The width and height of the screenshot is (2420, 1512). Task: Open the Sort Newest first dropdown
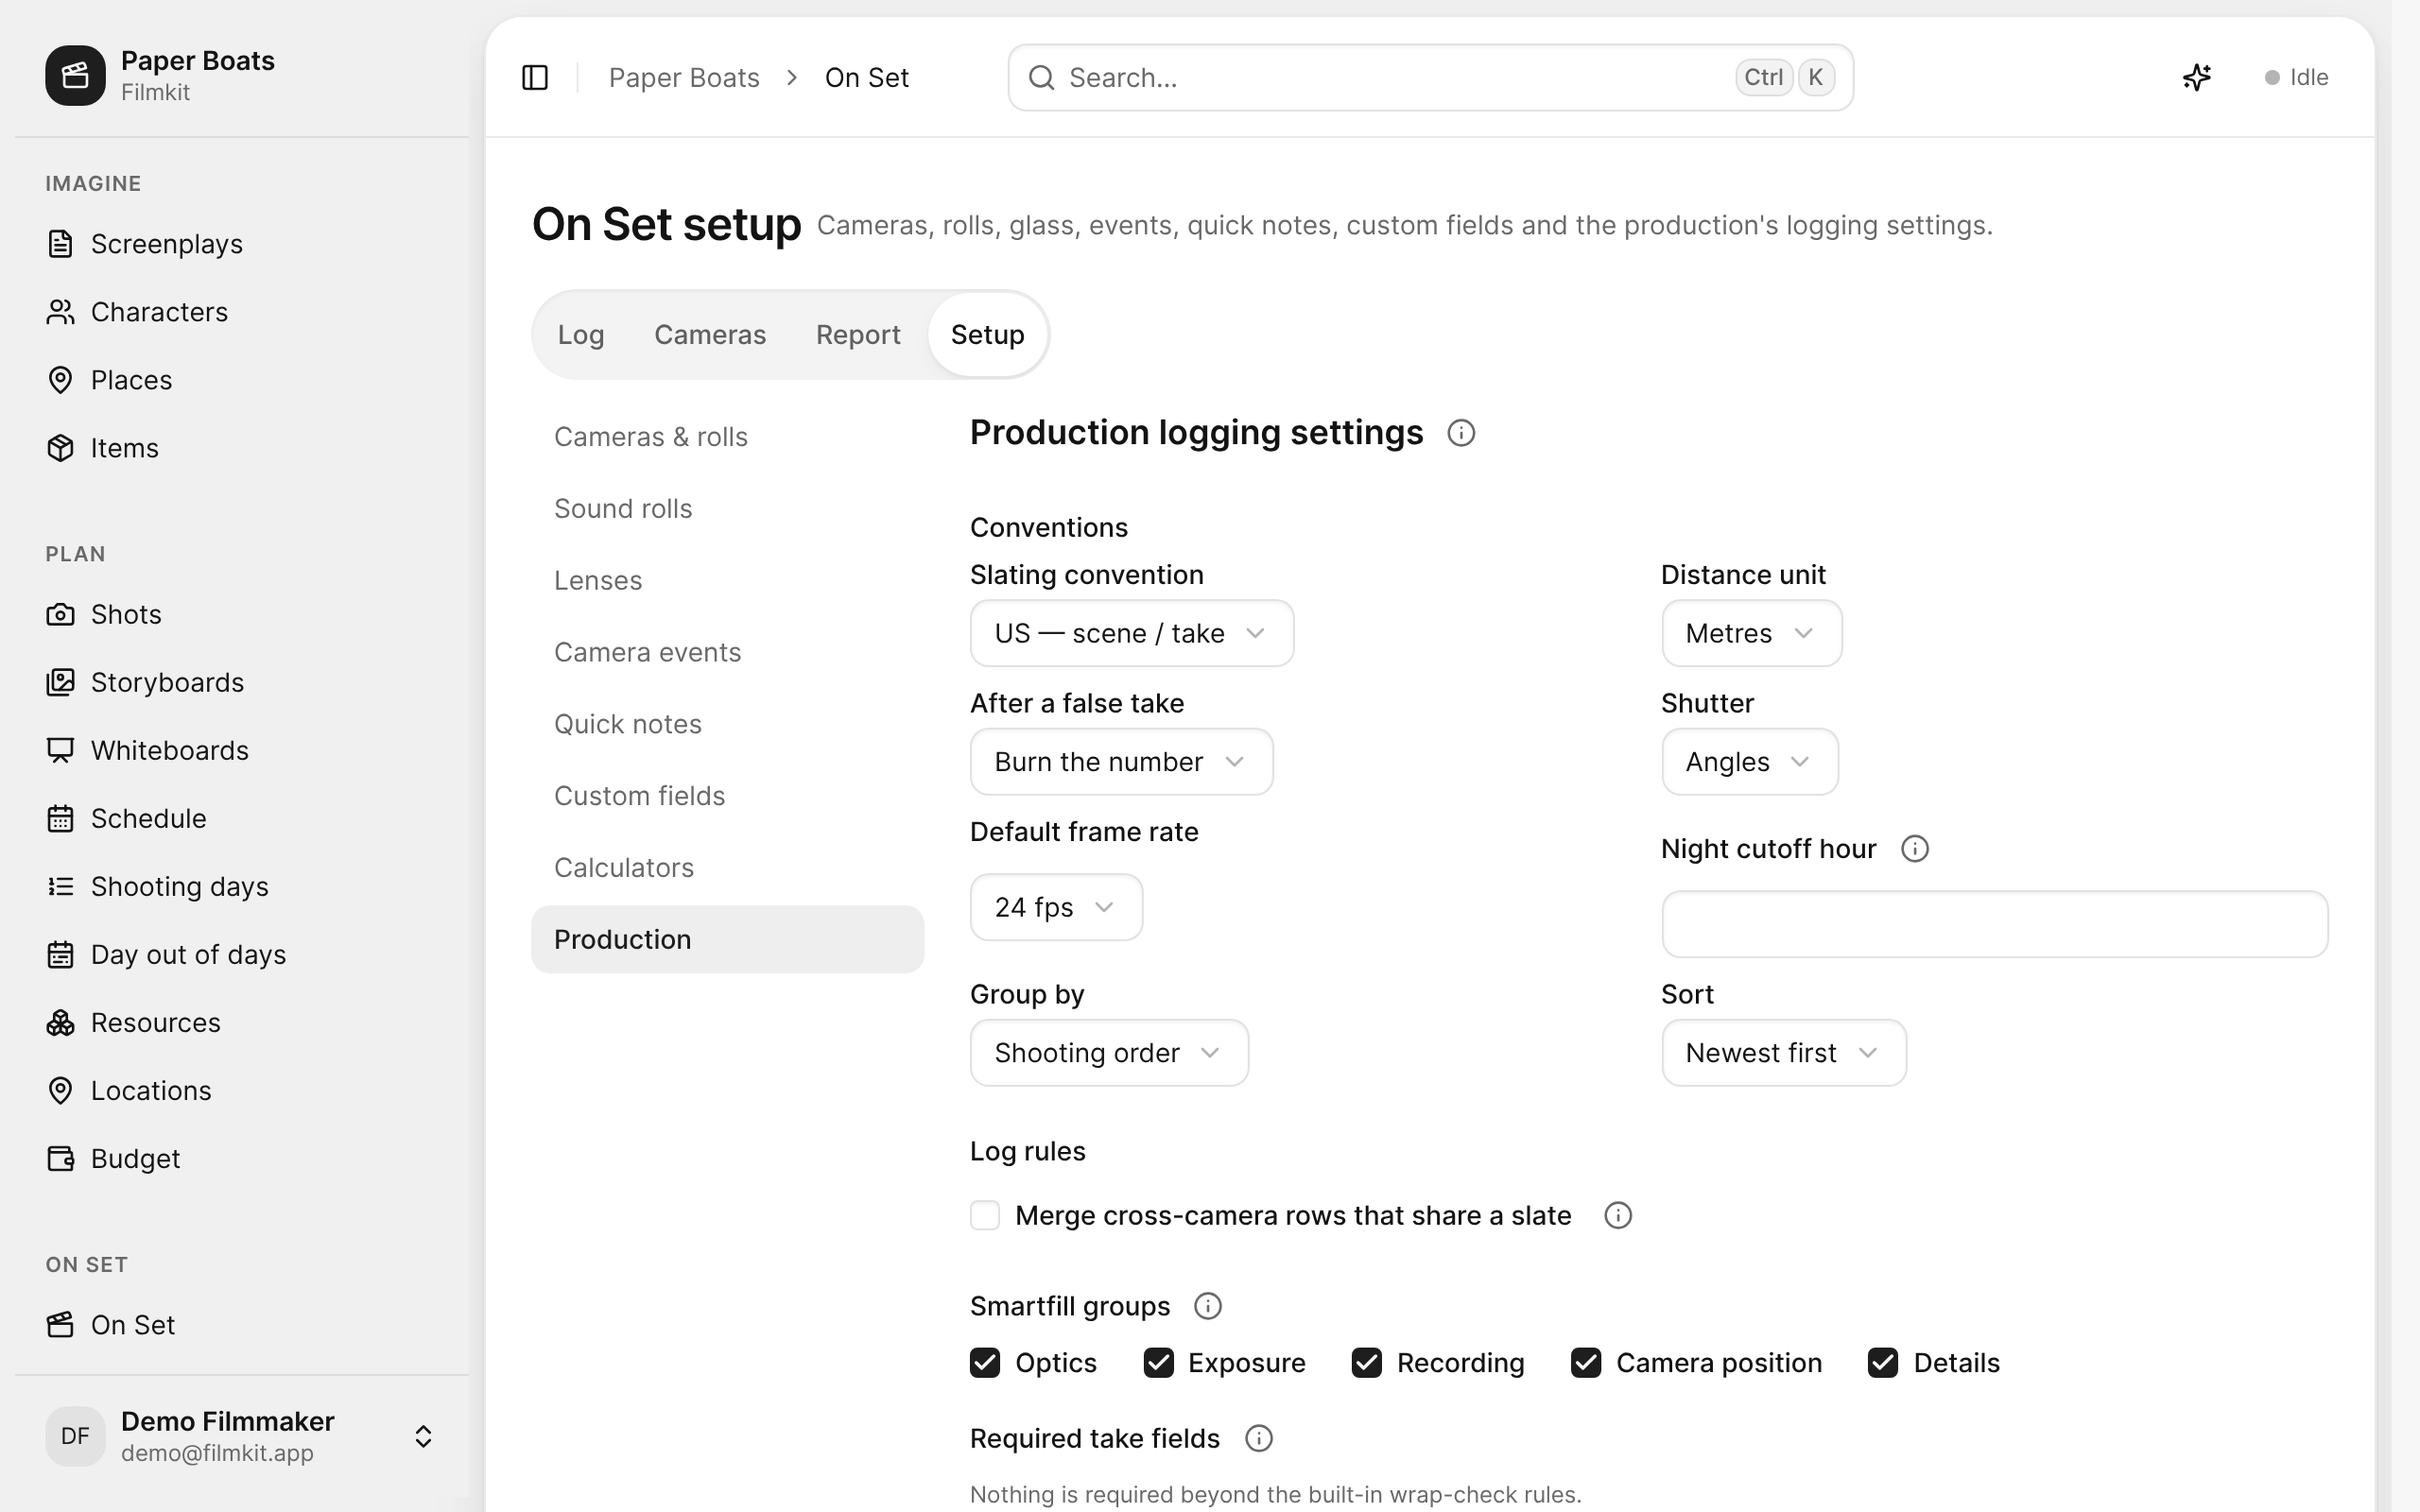[x=1783, y=1053]
